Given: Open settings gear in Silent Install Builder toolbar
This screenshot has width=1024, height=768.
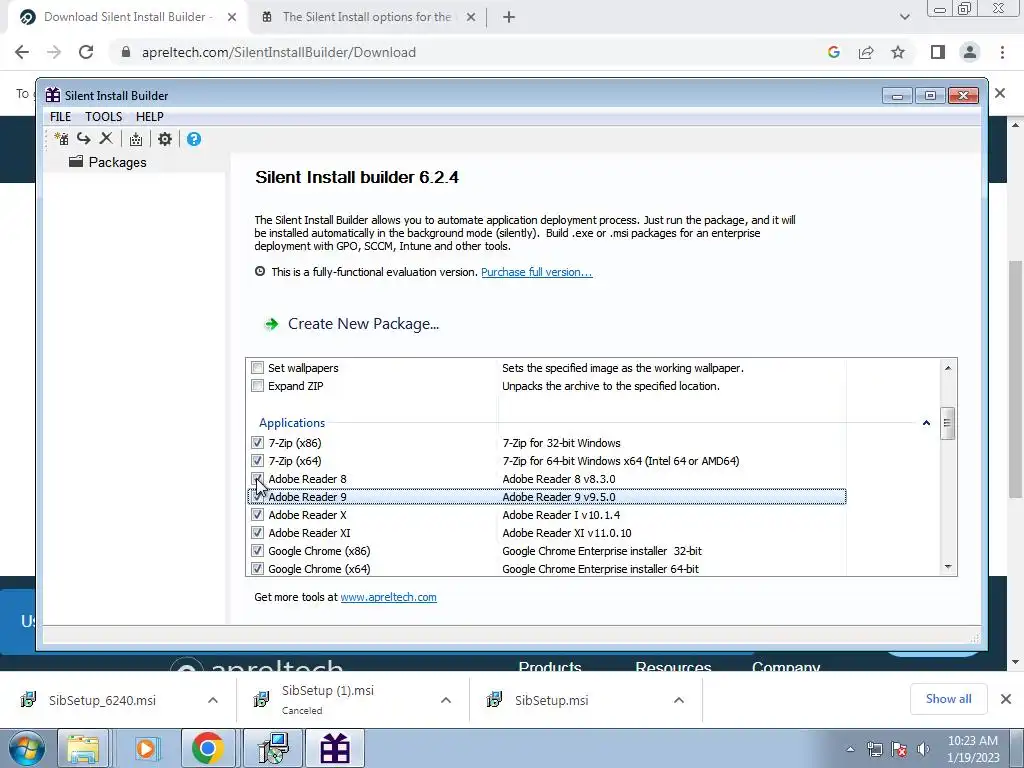Looking at the screenshot, I should pyautogui.click(x=165, y=138).
